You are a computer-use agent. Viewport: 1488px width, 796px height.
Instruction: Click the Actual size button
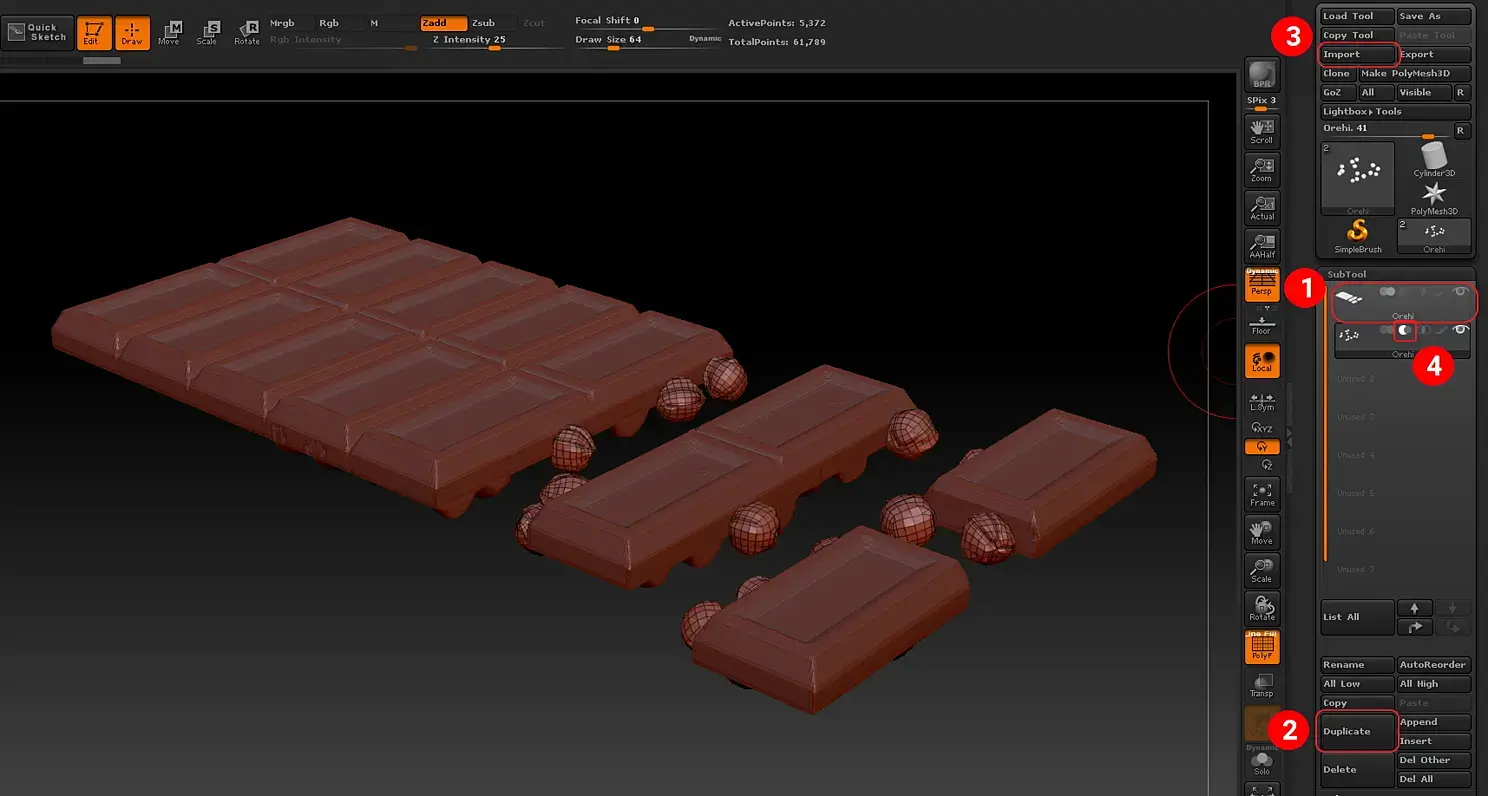1262,207
